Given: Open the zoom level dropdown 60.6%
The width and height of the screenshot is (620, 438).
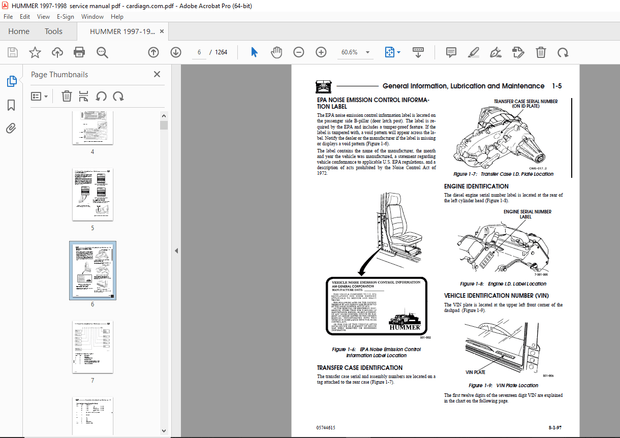Looking at the screenshot, I should pos(355,52).
